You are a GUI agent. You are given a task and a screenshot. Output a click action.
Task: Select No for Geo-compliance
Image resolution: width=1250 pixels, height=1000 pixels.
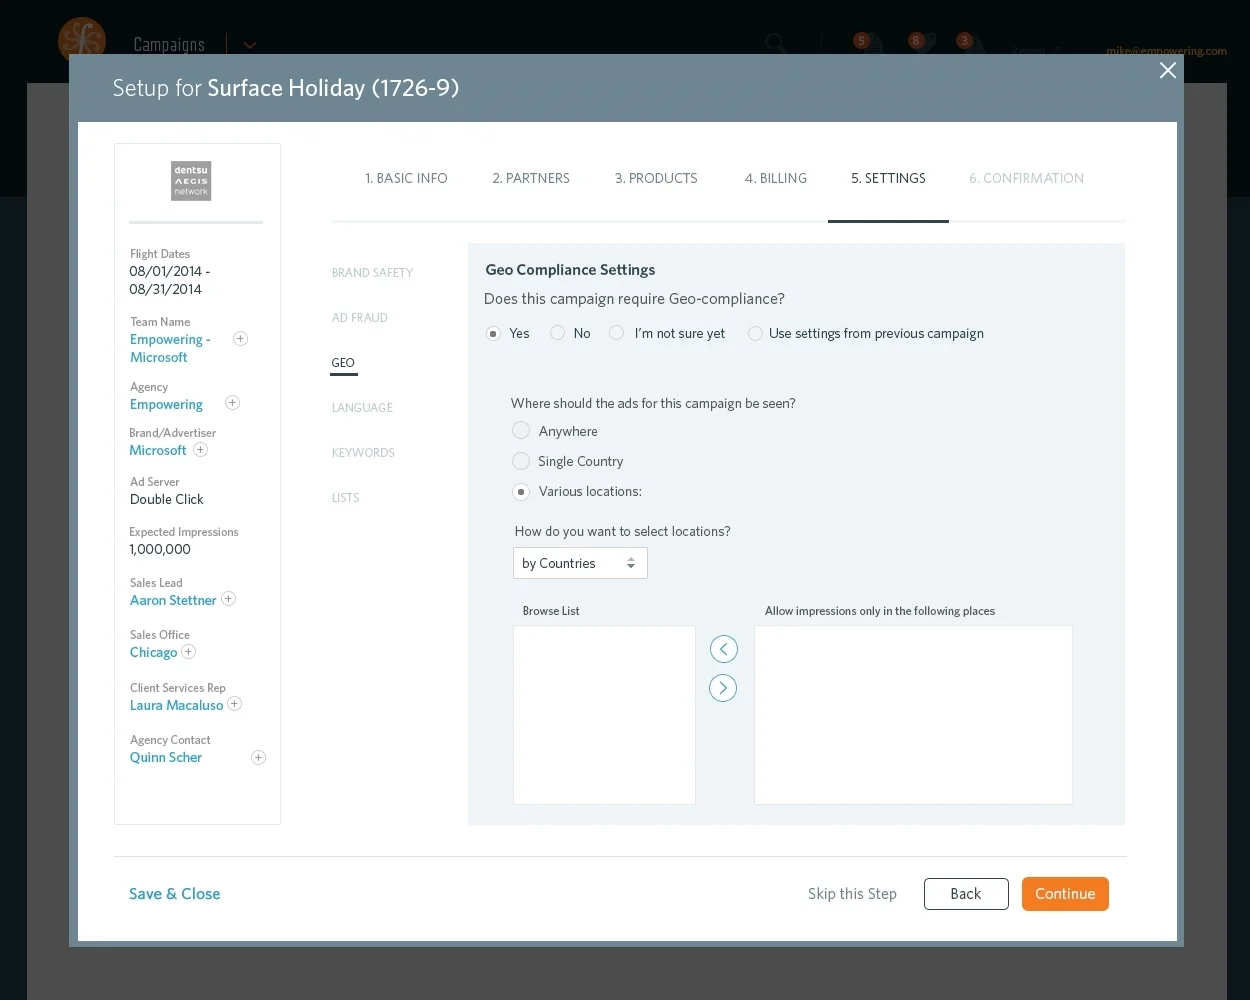pos(557,333)
